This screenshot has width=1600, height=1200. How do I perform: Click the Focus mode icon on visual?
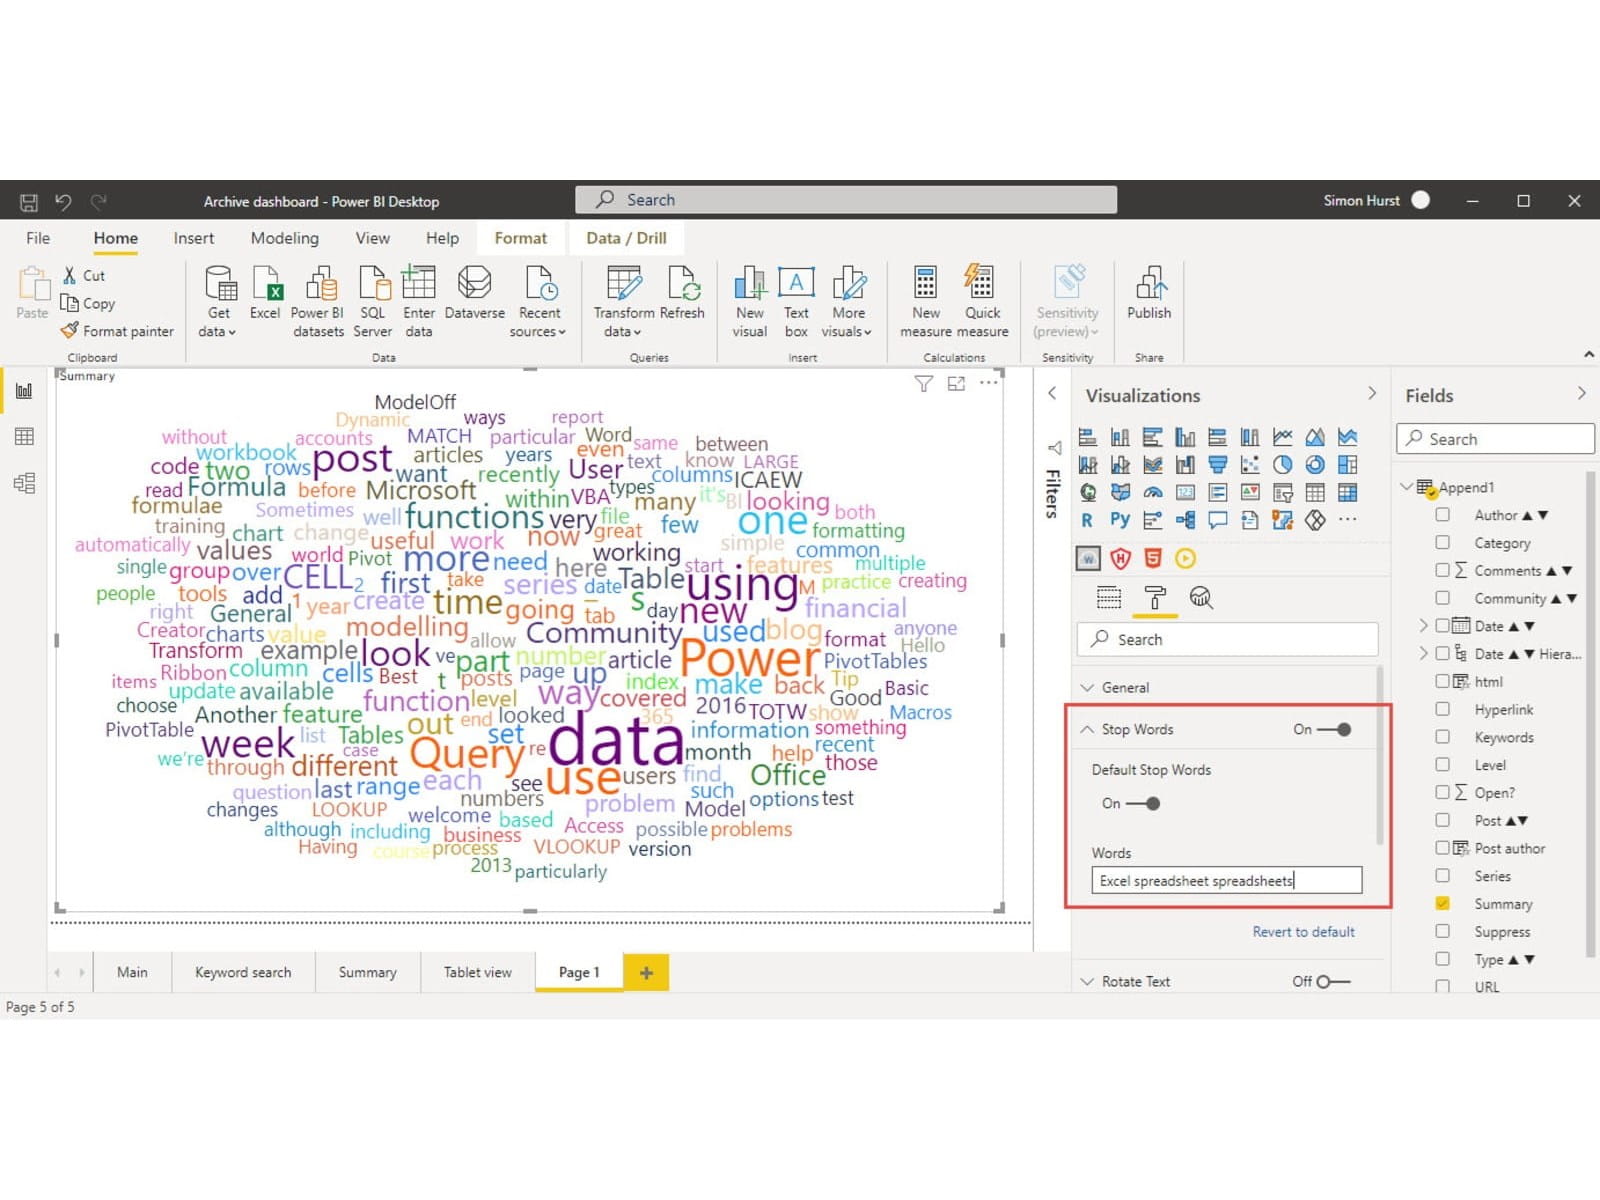[x=956, y=384]
